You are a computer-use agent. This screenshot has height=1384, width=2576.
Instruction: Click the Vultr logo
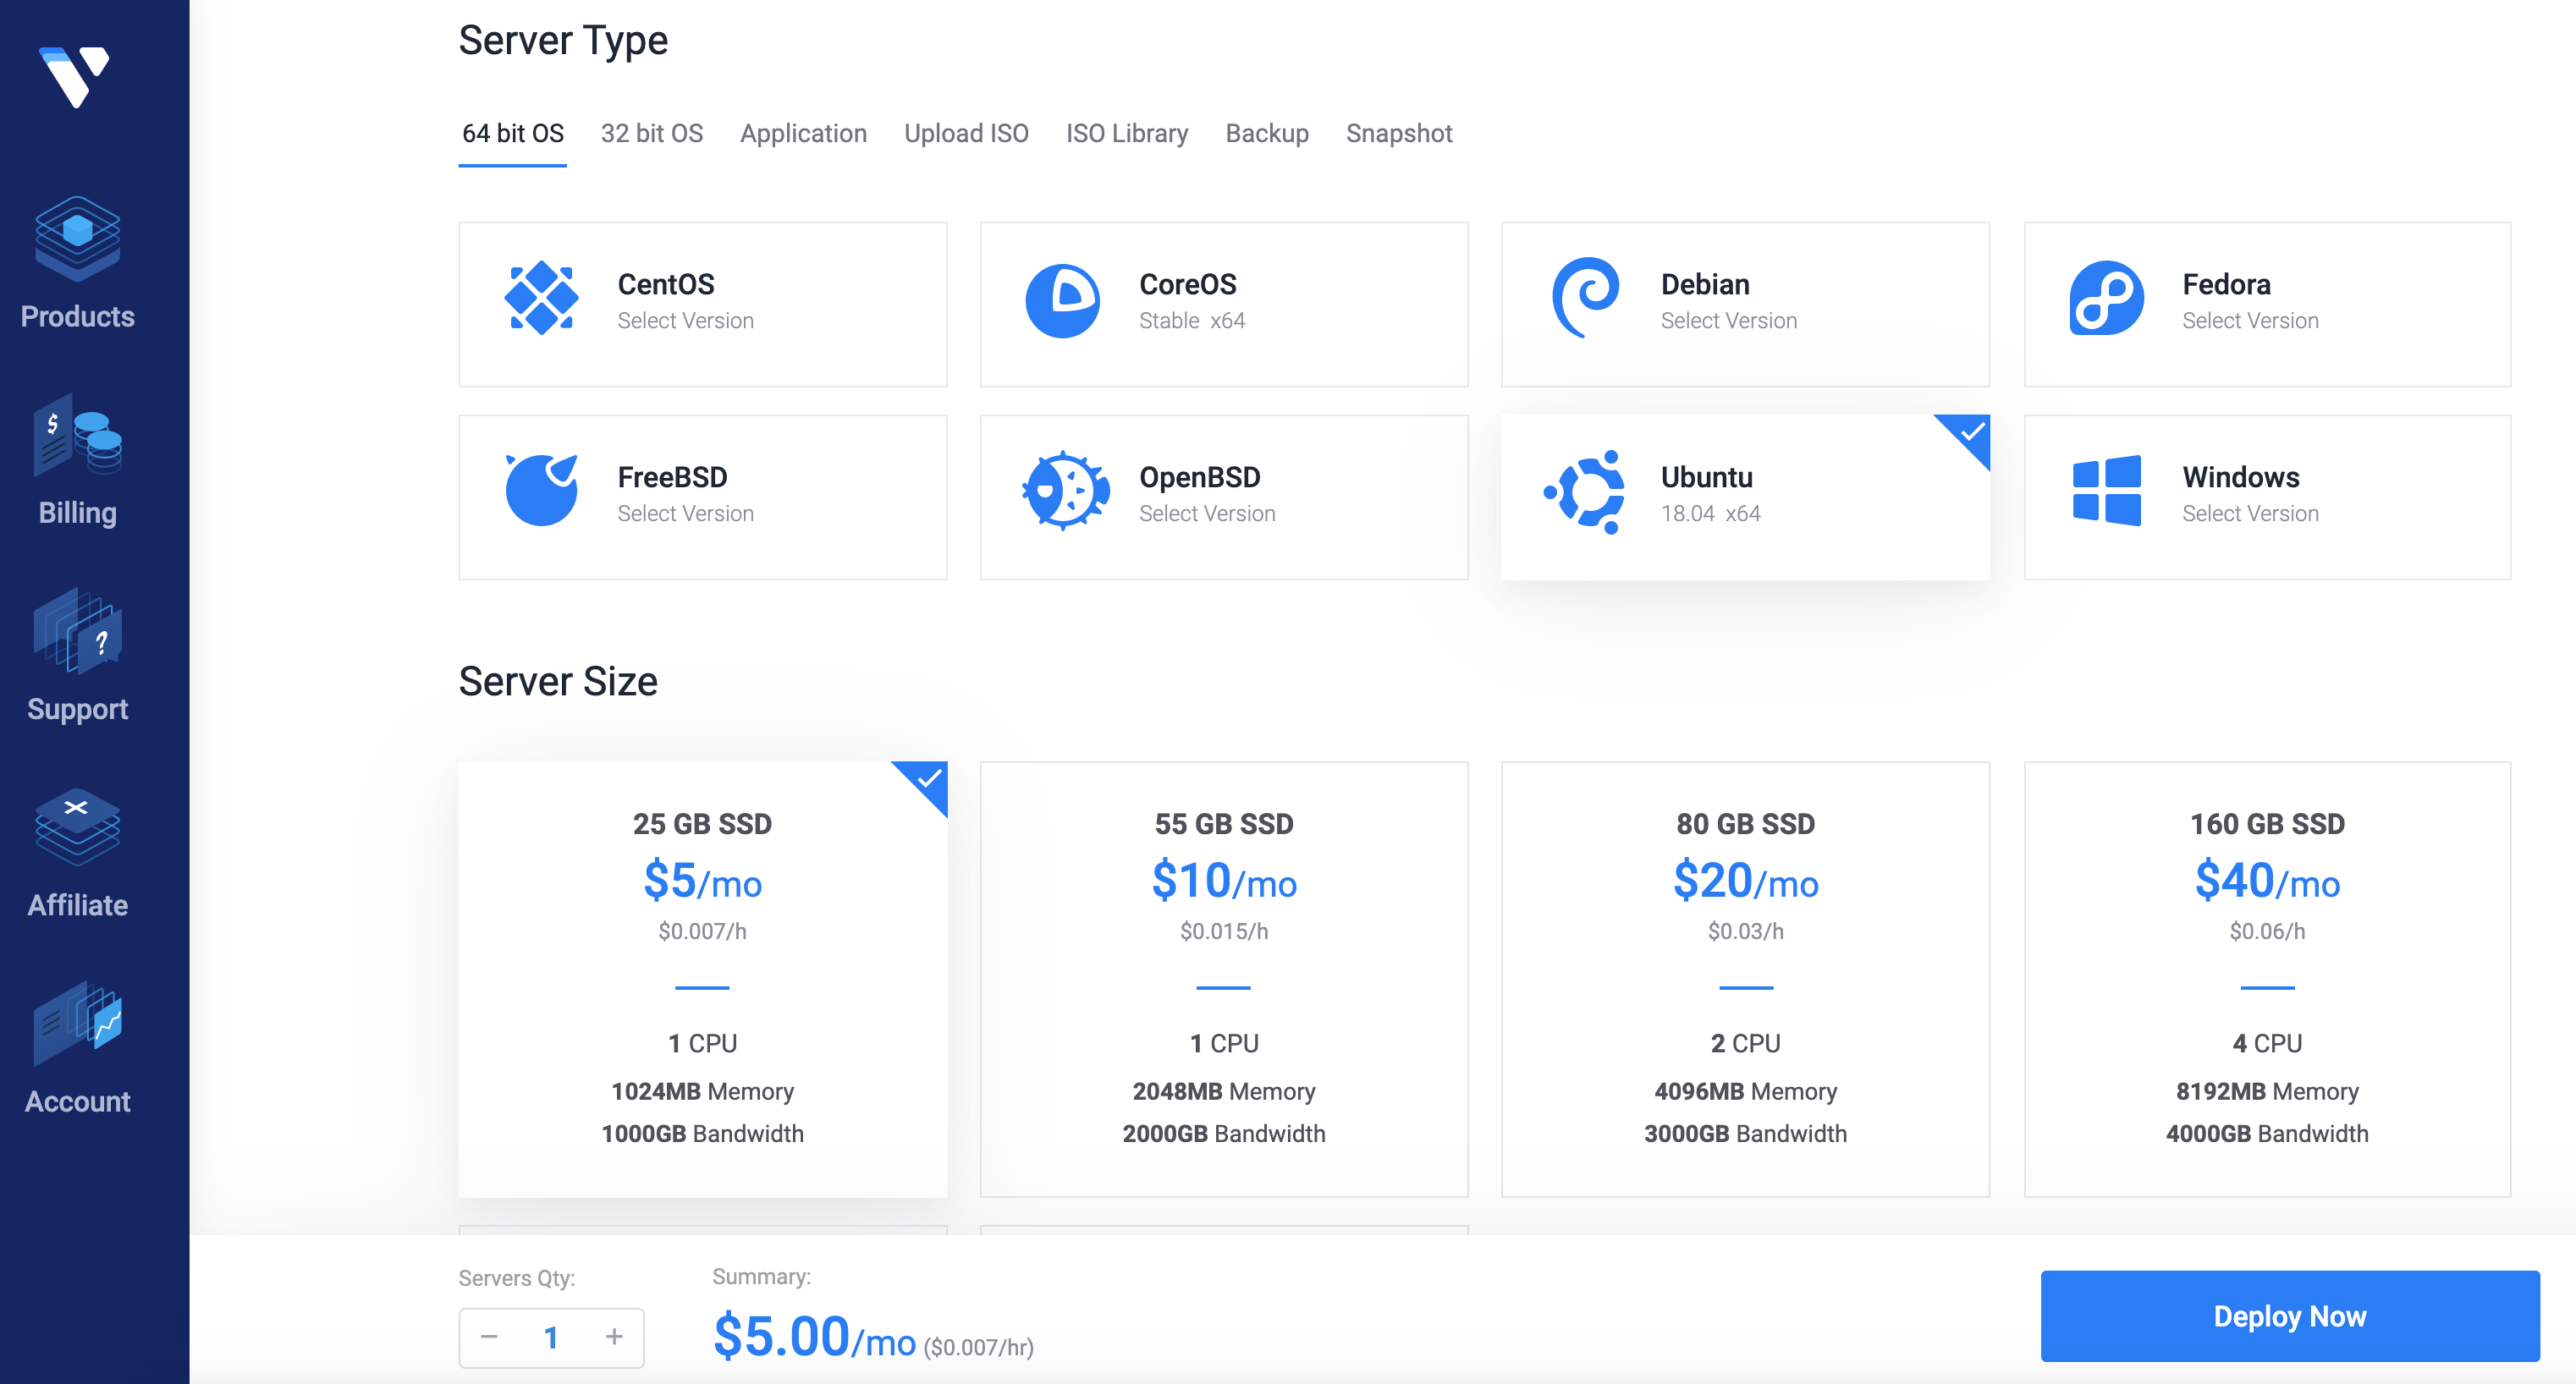click(75, 76)
